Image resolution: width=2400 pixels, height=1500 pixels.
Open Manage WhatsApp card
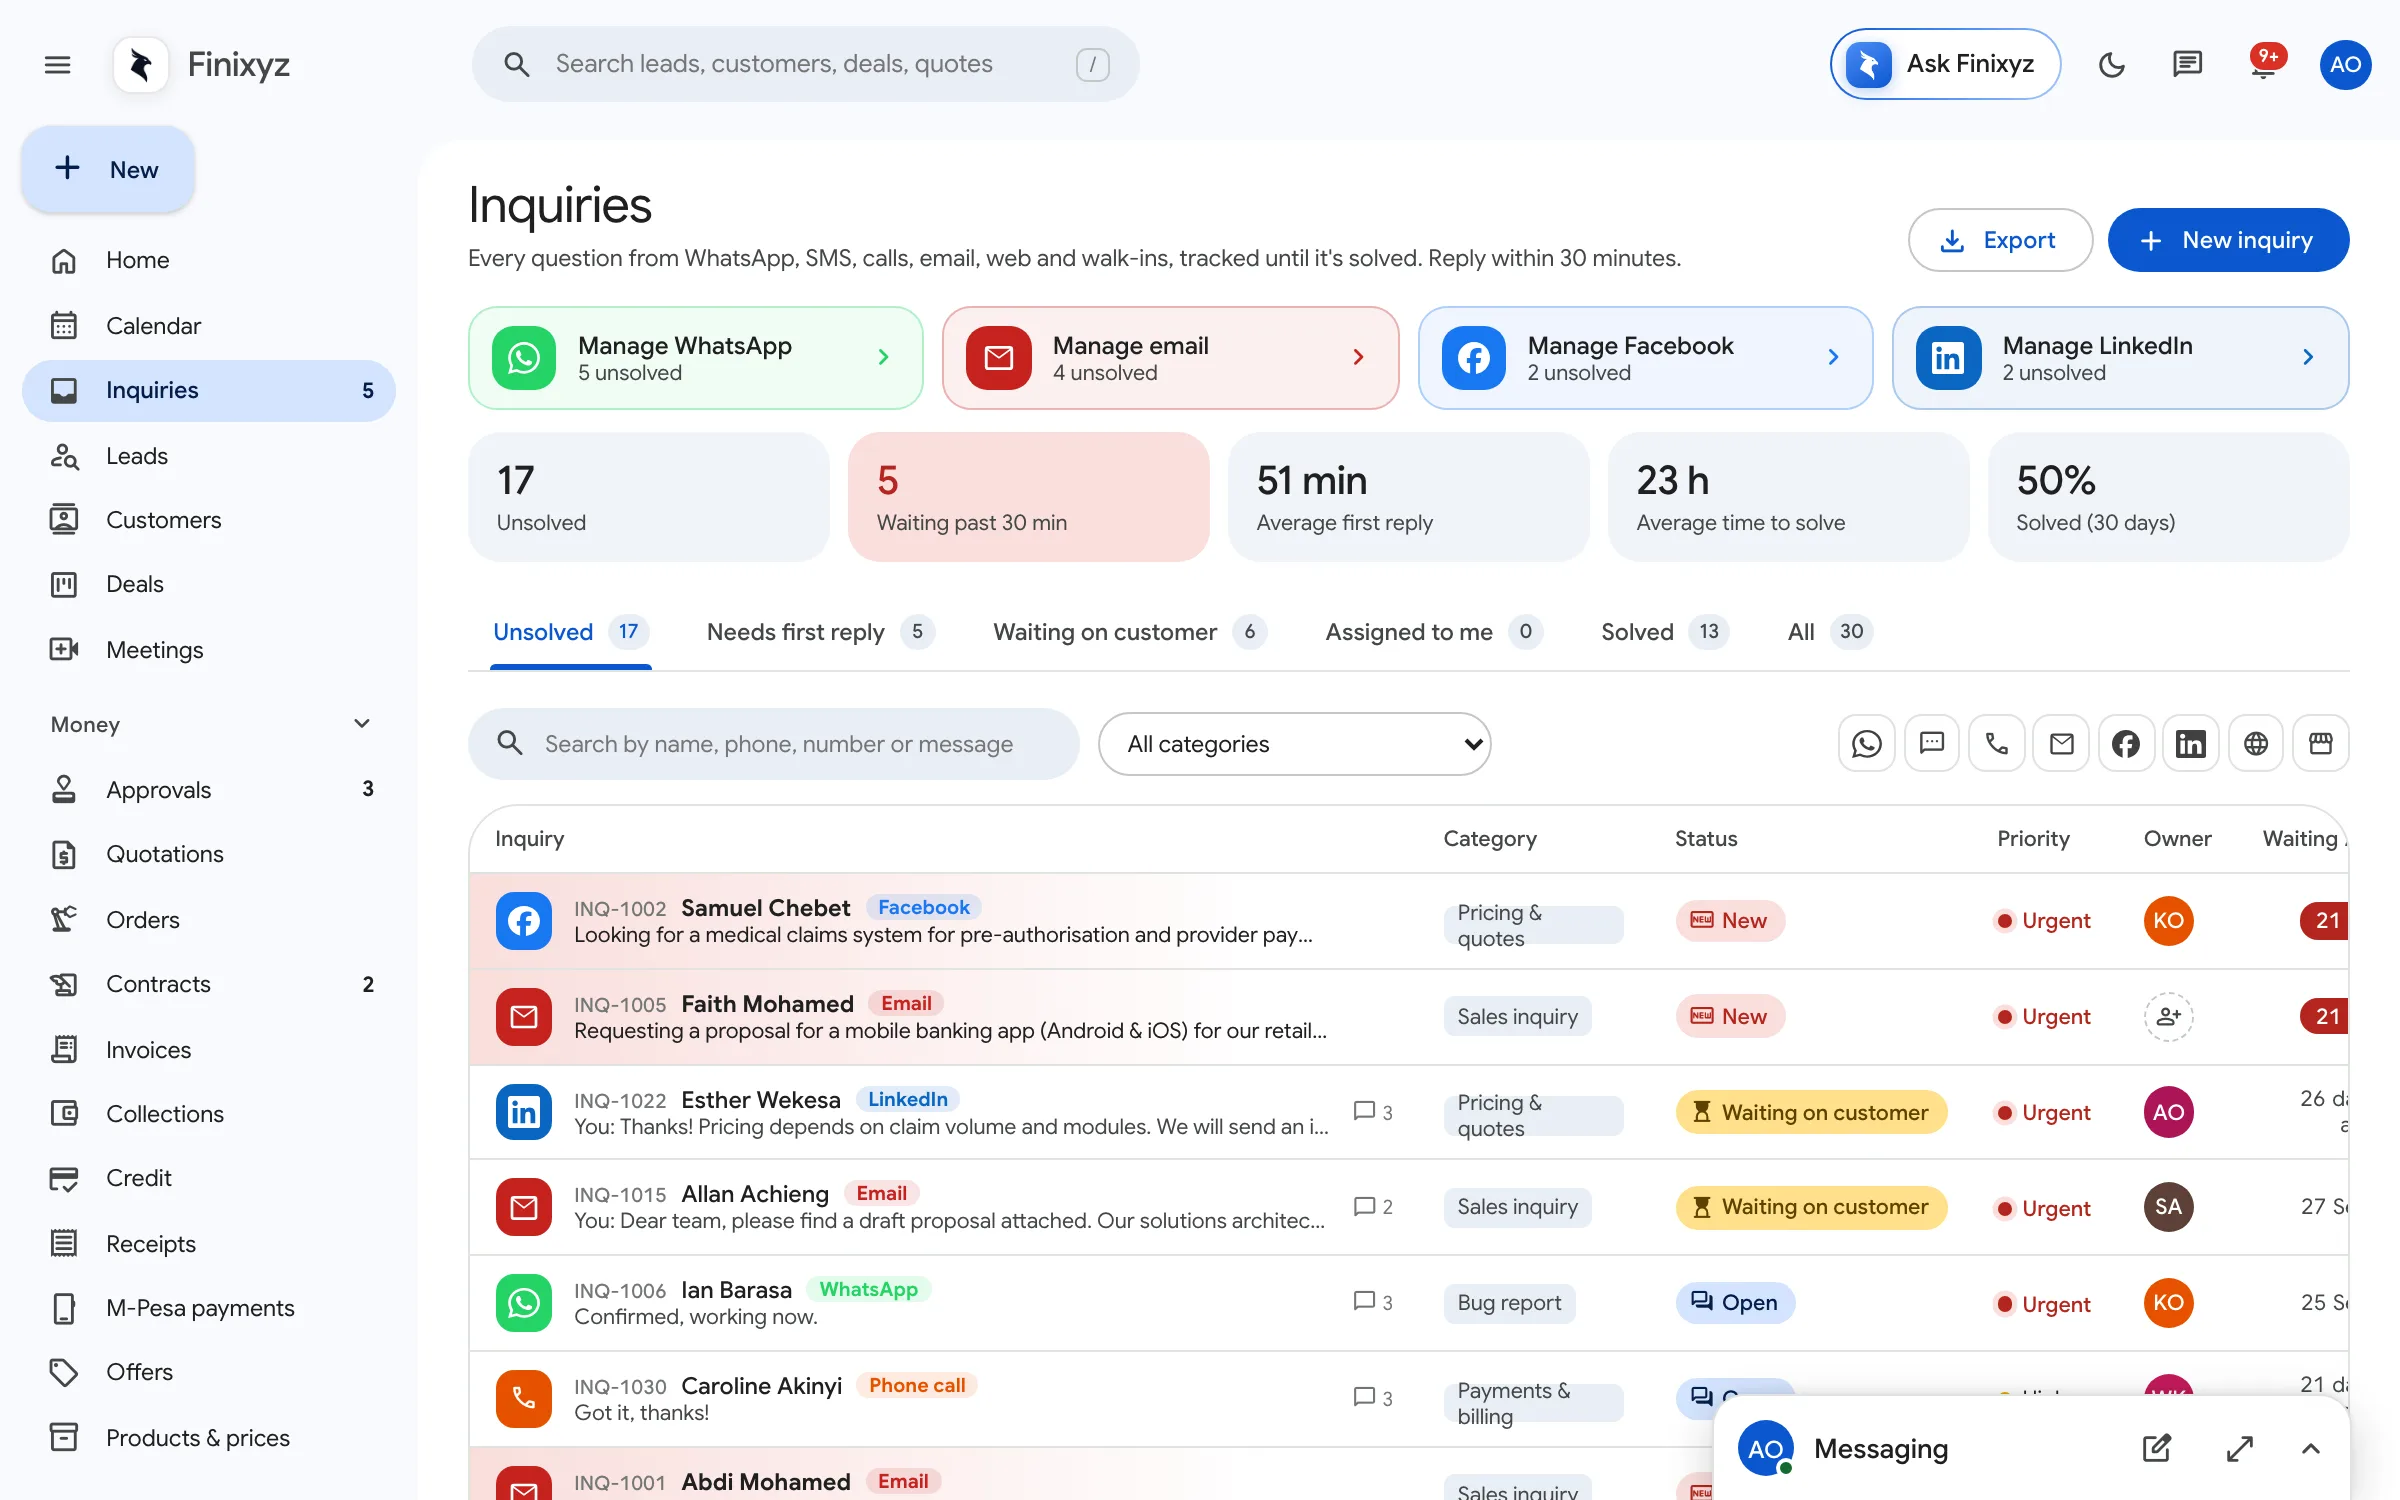[695, 358]
